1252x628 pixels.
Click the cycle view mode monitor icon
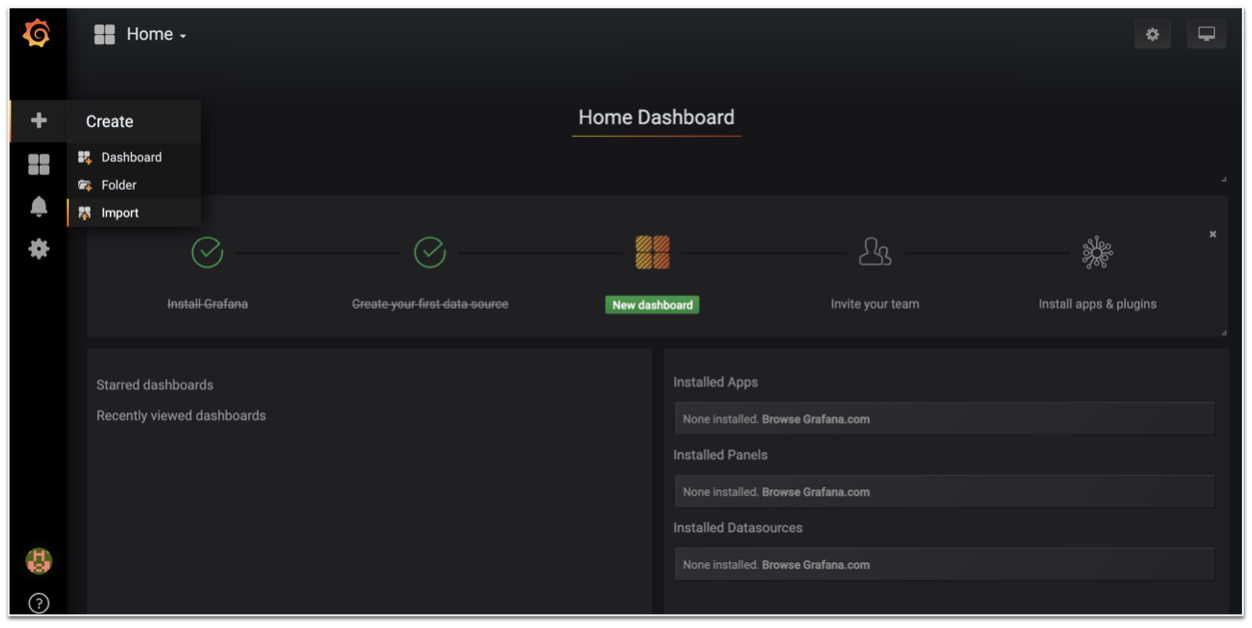pyautogui.click(x=1207, y=34)
